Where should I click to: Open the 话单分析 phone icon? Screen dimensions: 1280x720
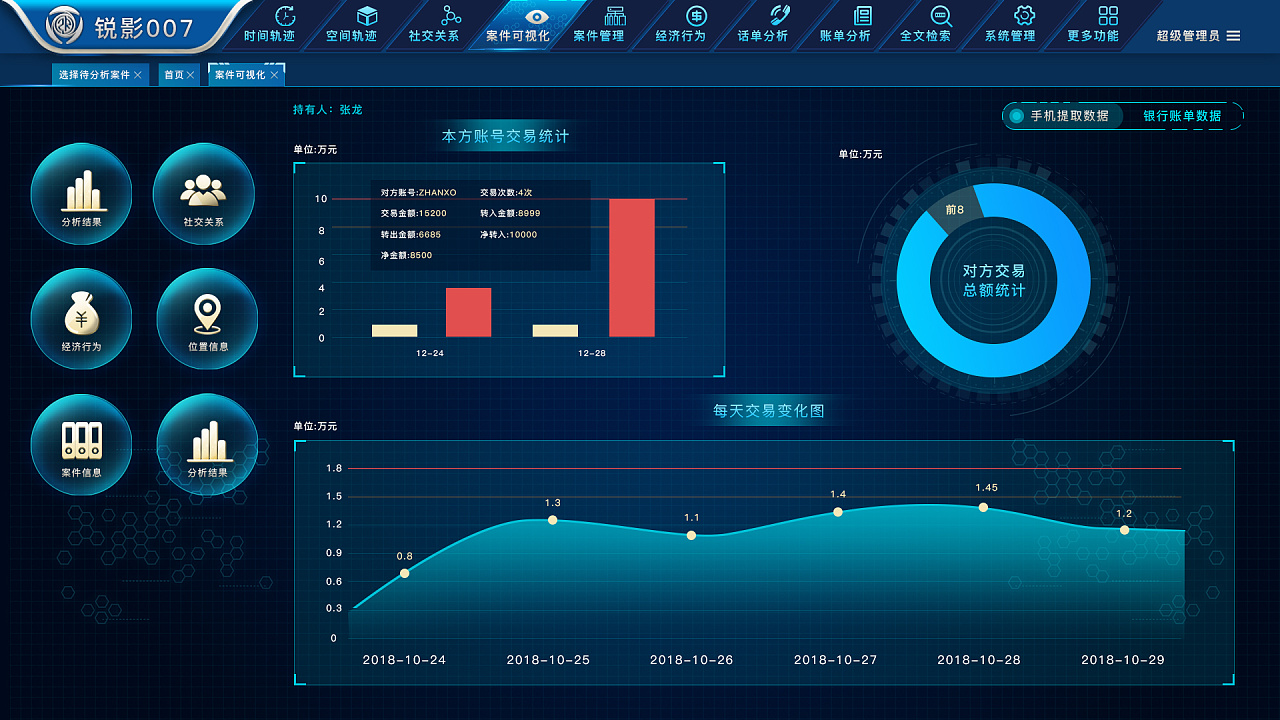click(779, 16)
